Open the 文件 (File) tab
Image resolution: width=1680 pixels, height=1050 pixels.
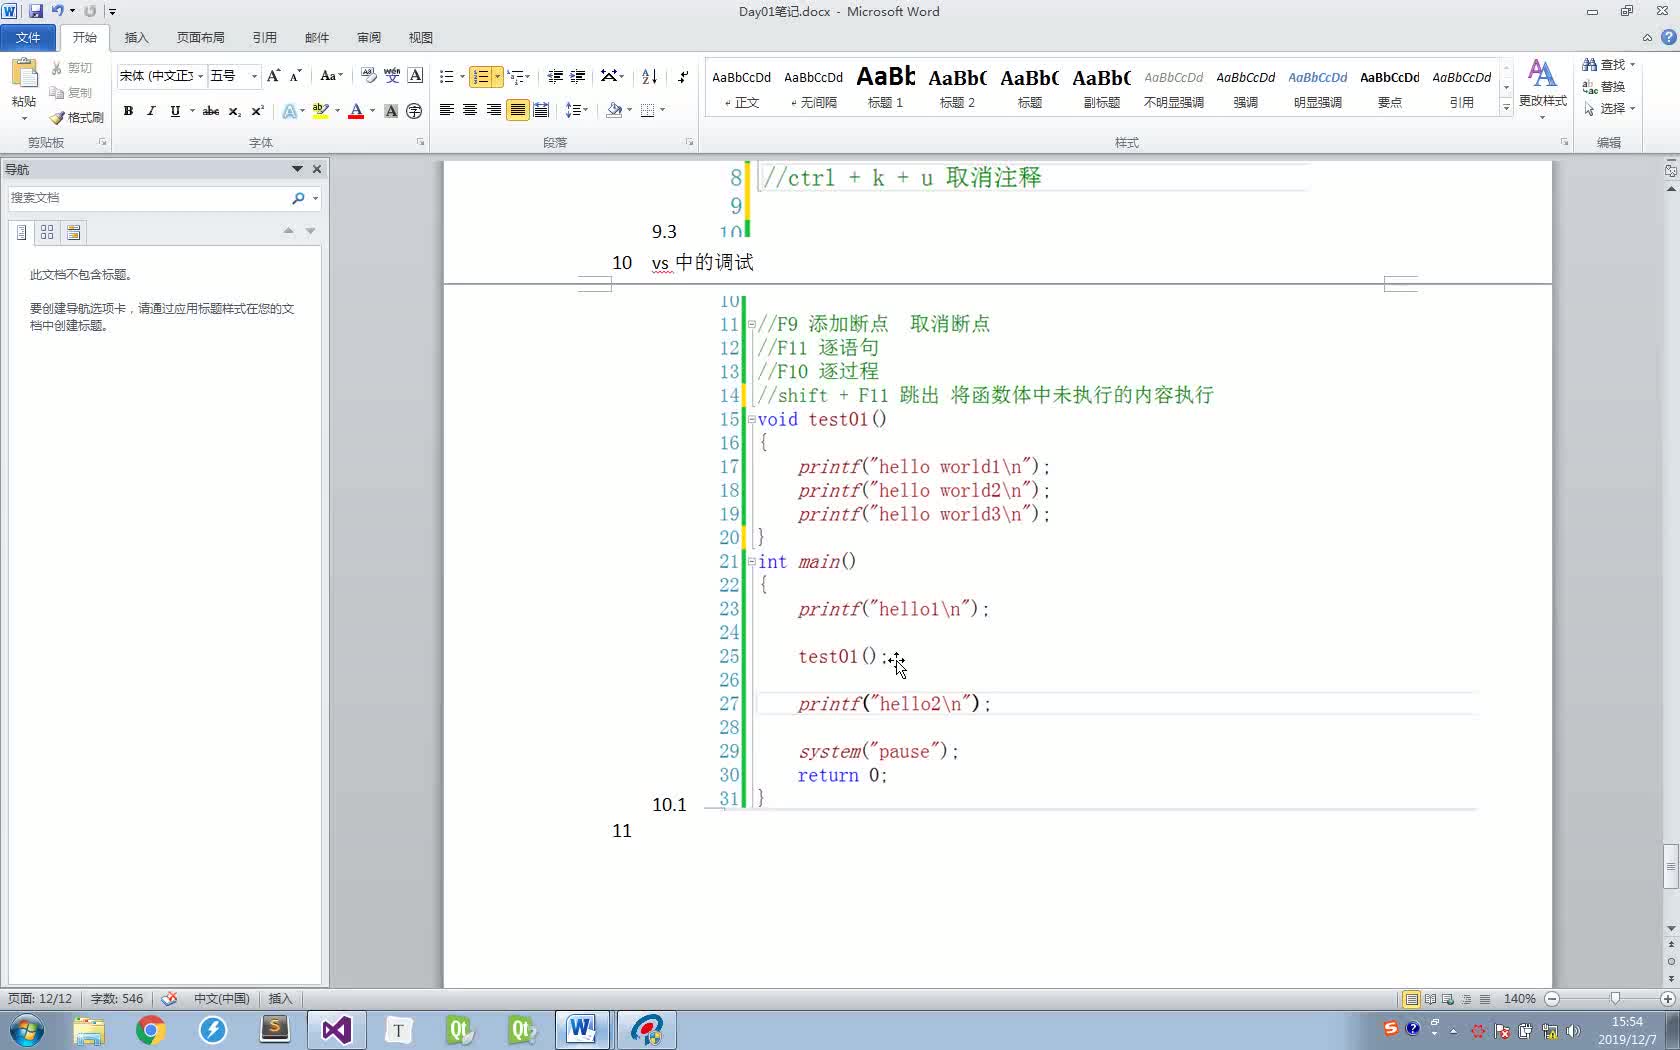click(x=28, y=37)
